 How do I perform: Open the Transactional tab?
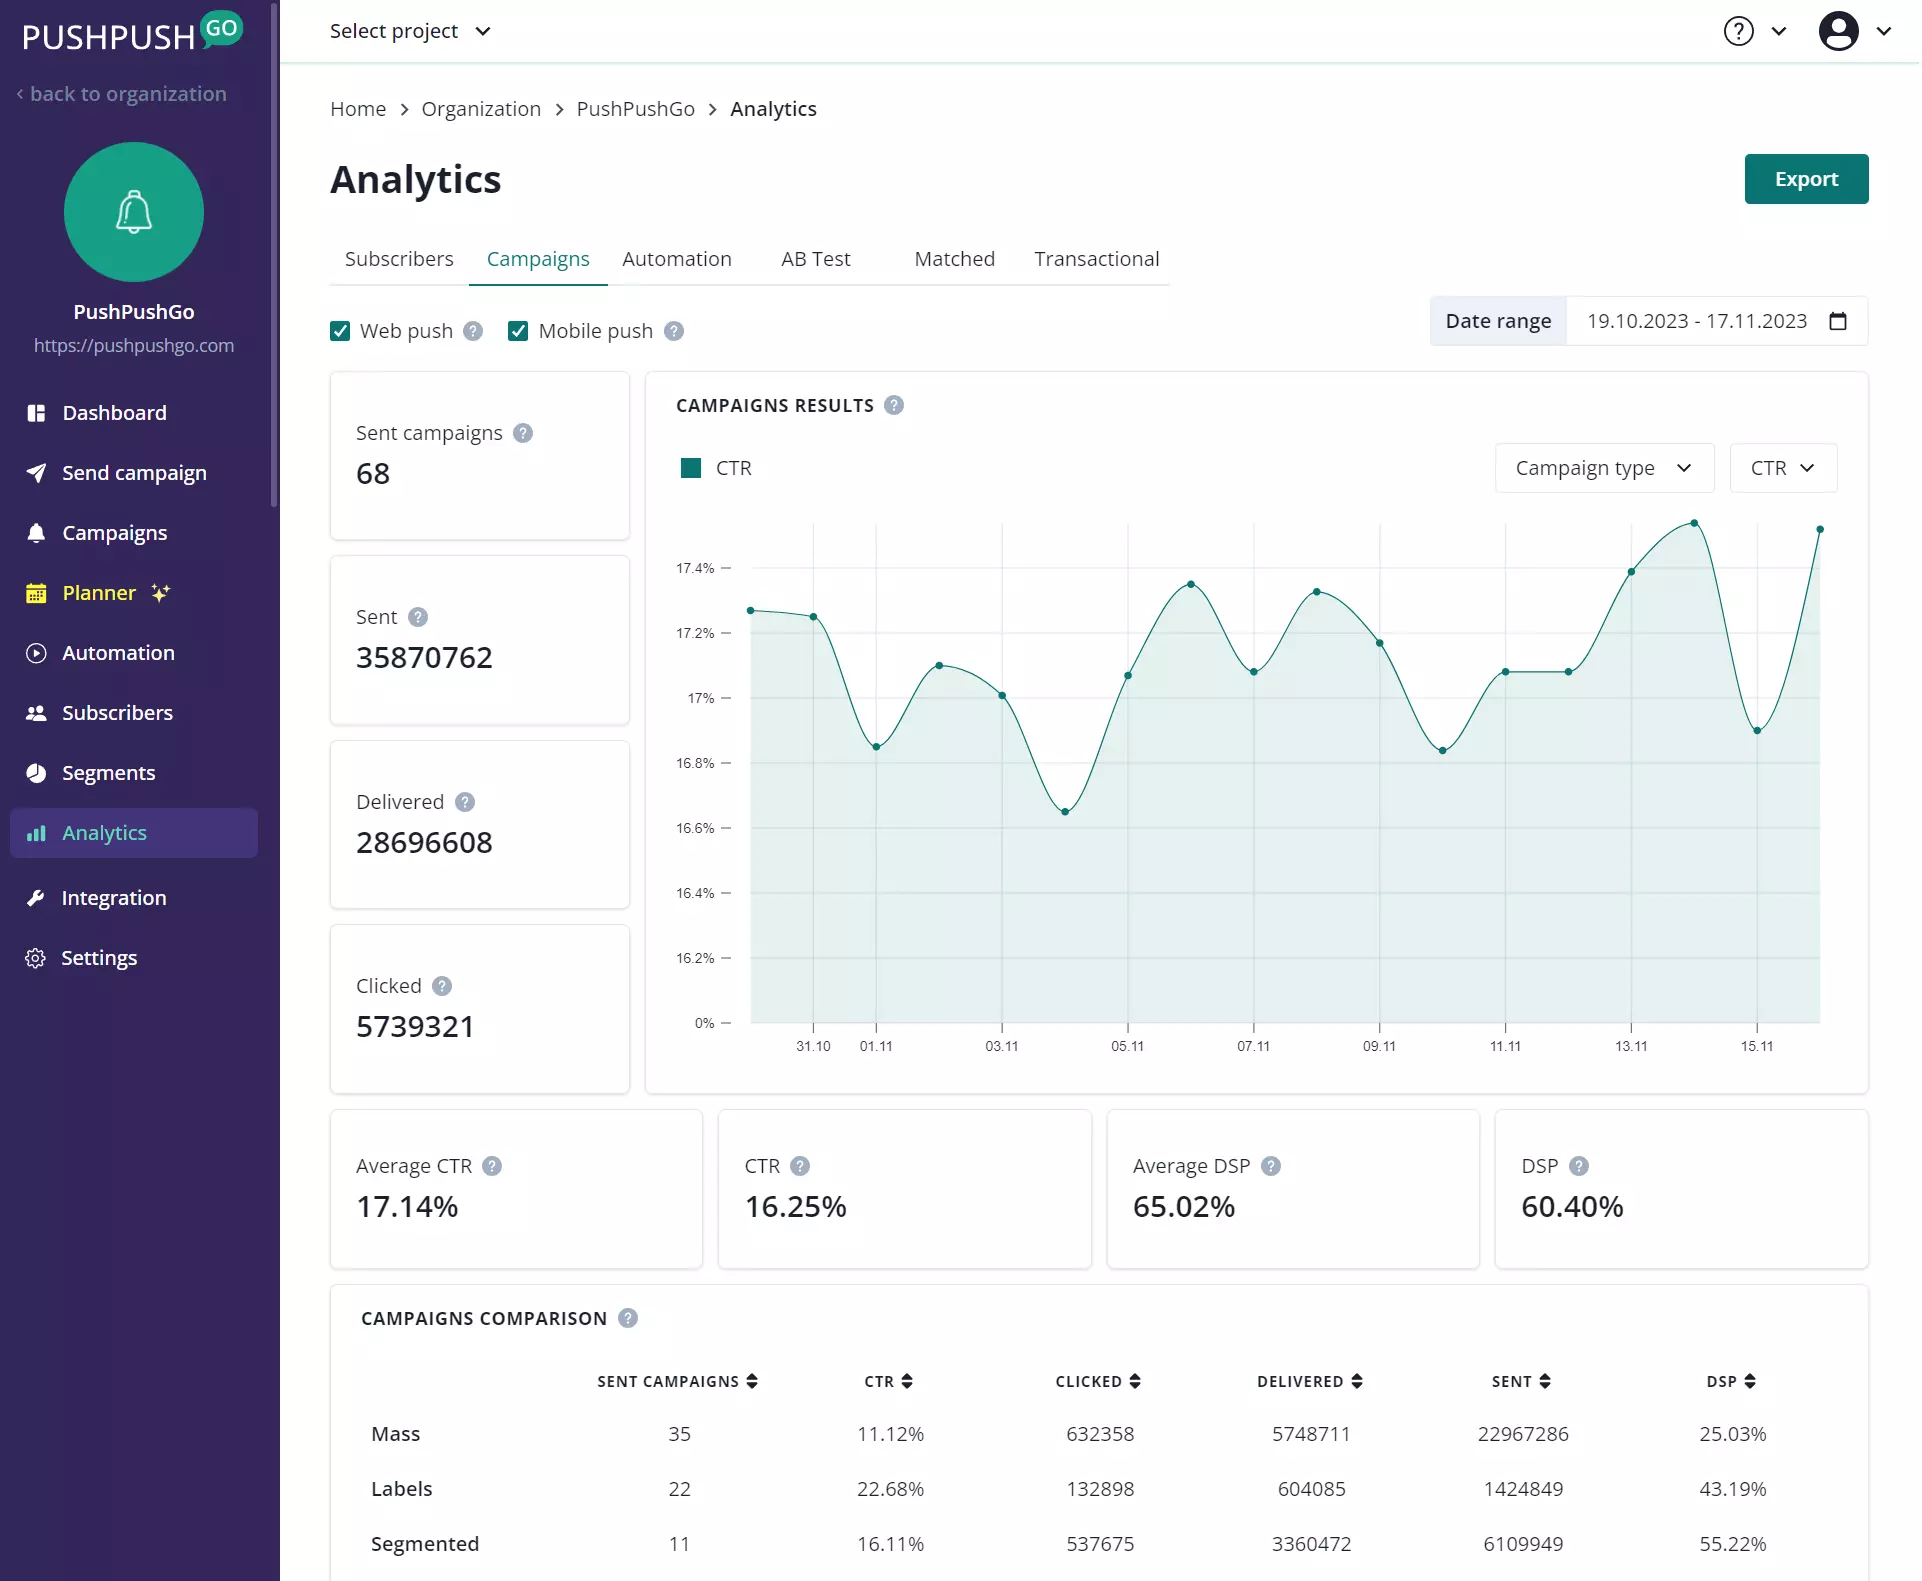tap(1097, 259)
